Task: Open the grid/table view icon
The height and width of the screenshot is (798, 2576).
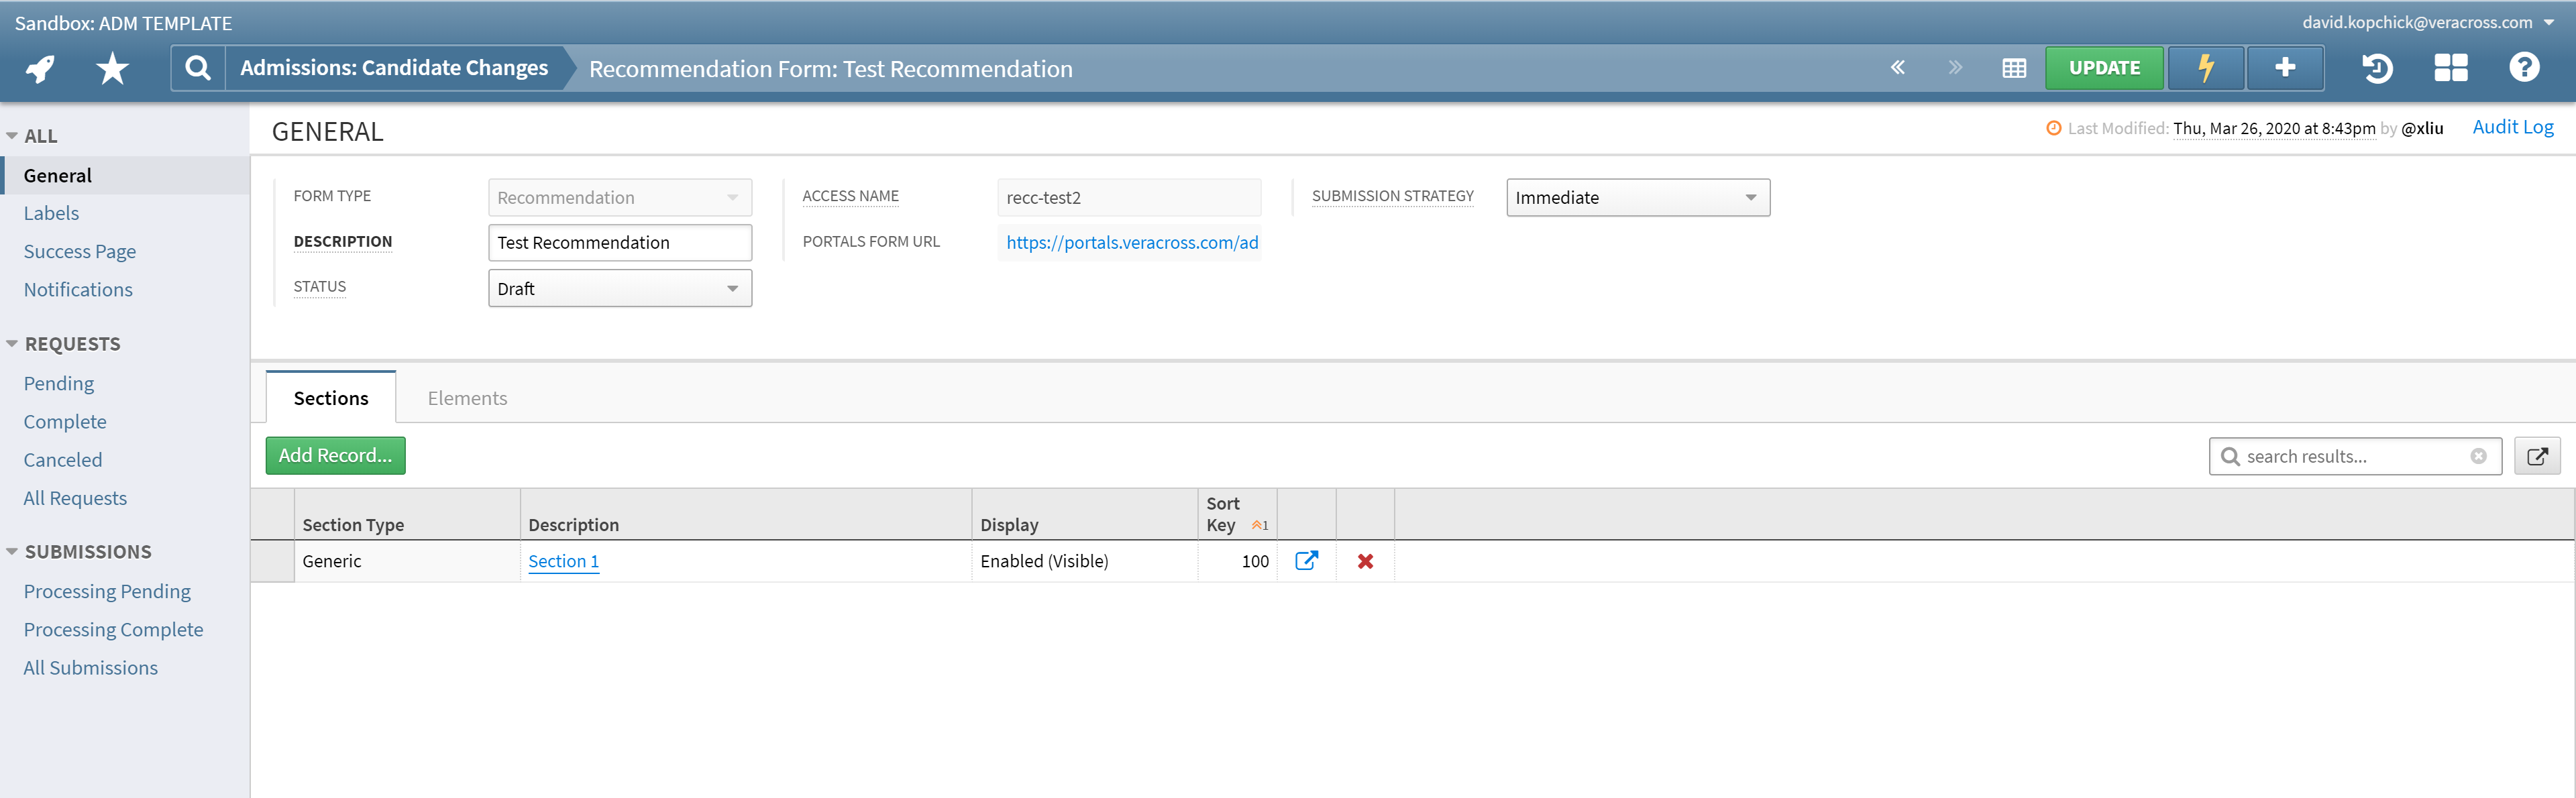Action: 2014,68
